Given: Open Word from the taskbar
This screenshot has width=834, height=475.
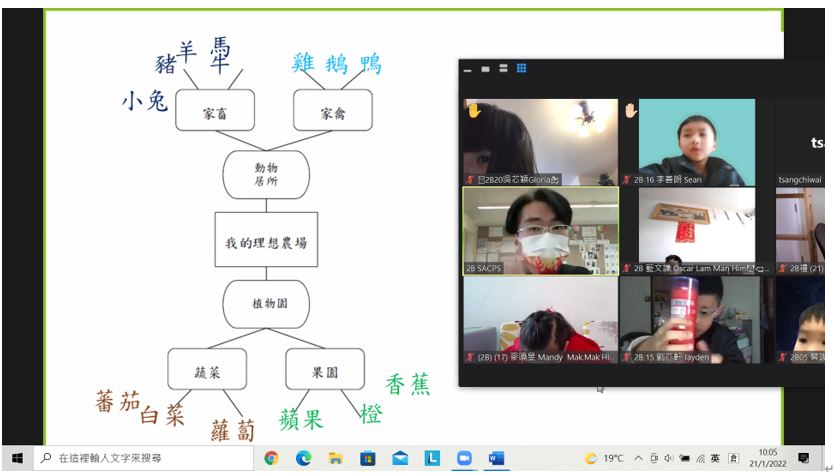Looking at the screenshot, I should click(x=496, y=458).
